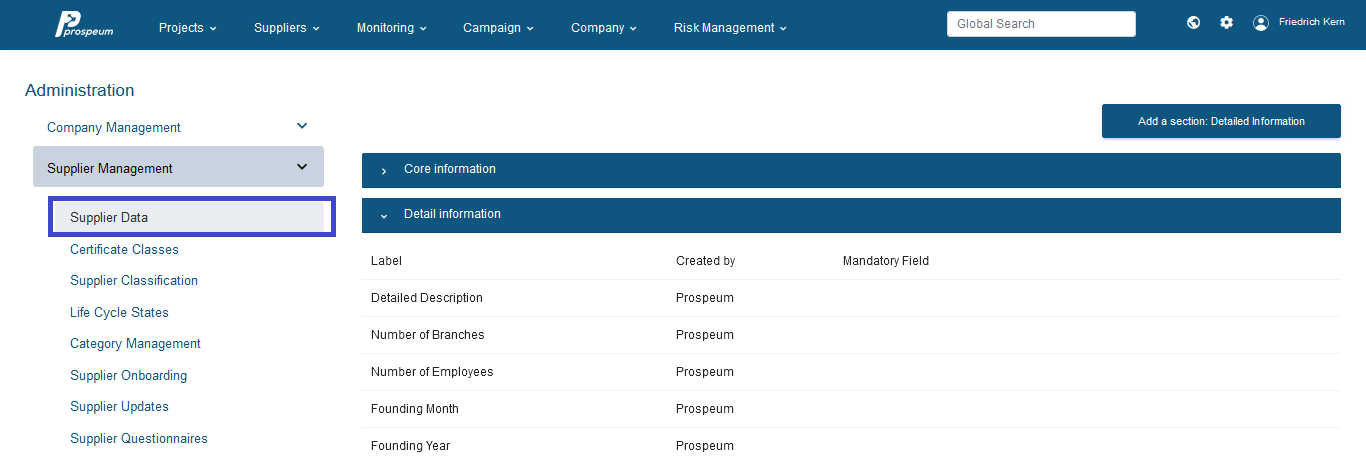
Task: Select Life Cycle States in sidebar
Action: pos(119,312)
